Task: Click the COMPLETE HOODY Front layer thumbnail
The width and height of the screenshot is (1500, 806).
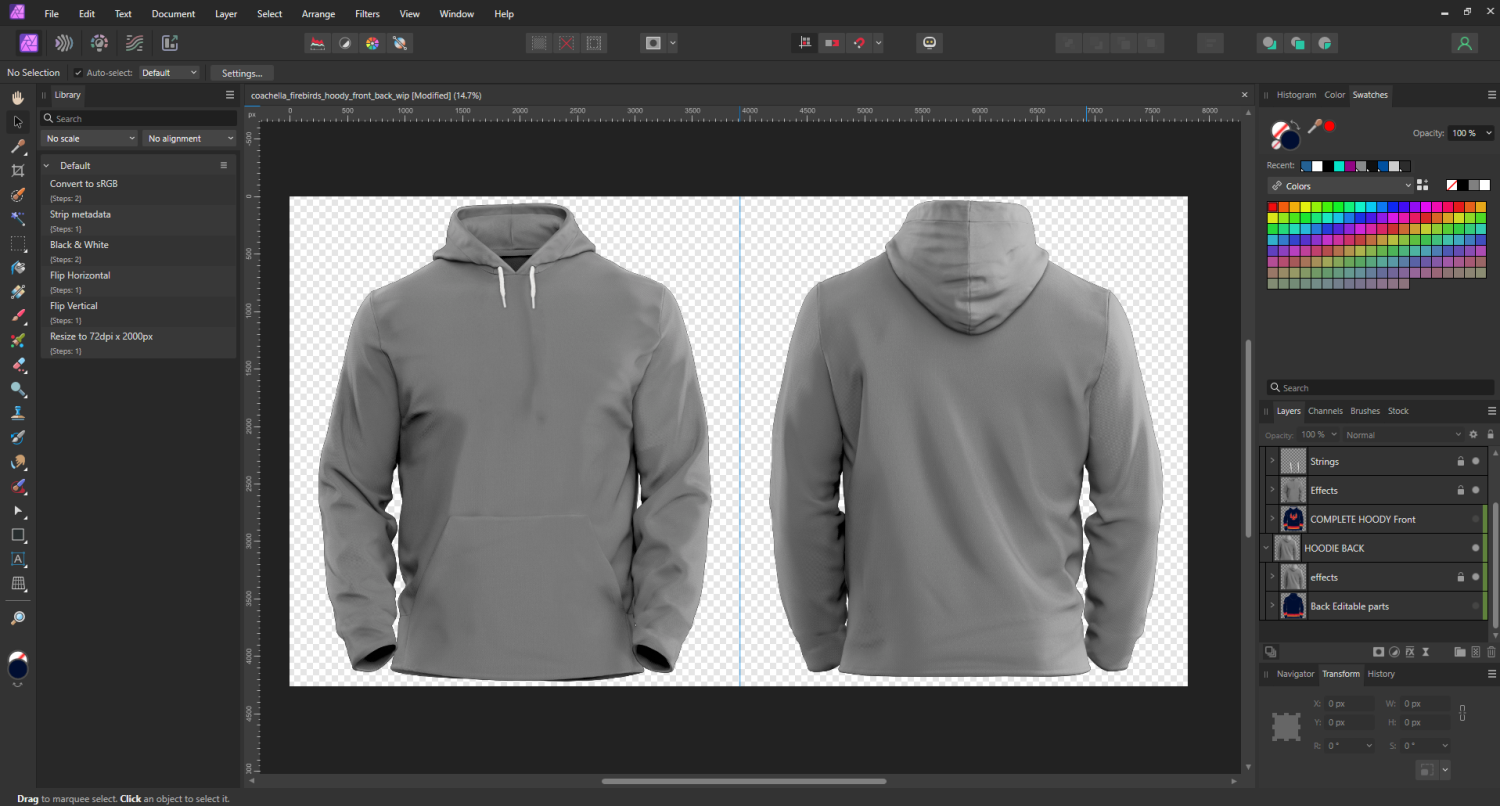Action: click(1293, 518)
